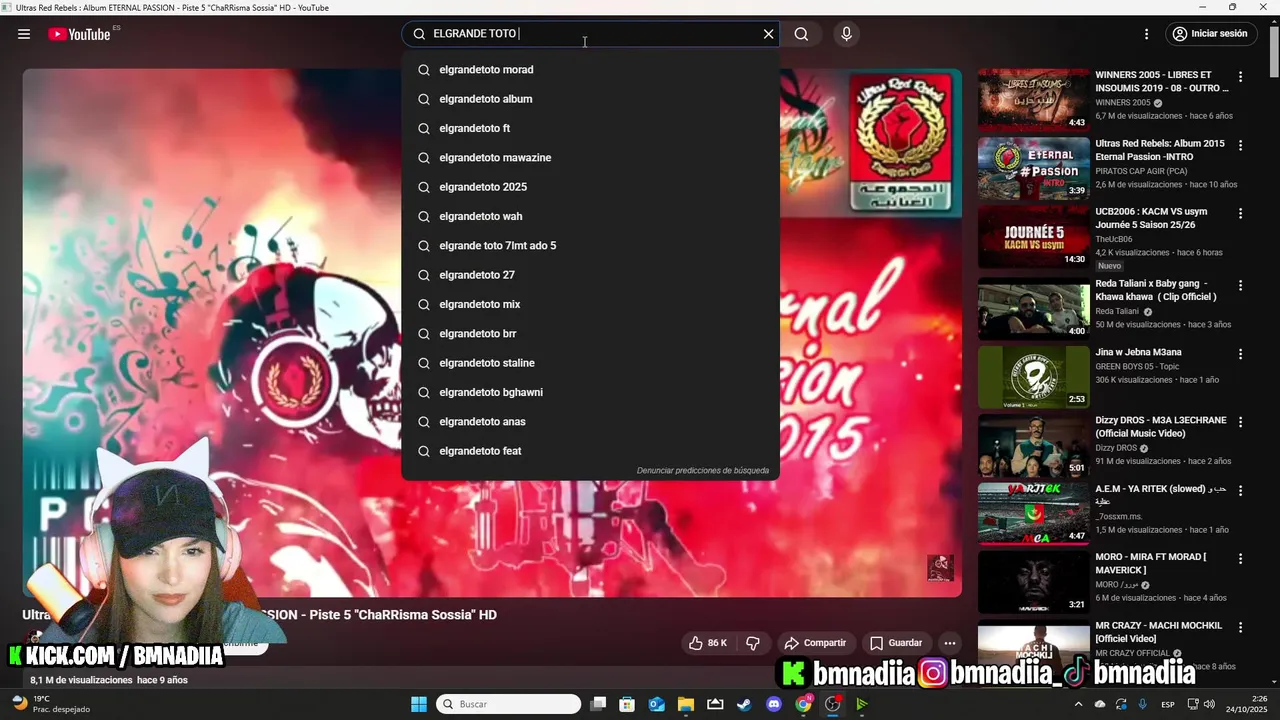Click the taskbar Buscar search box

508,704
